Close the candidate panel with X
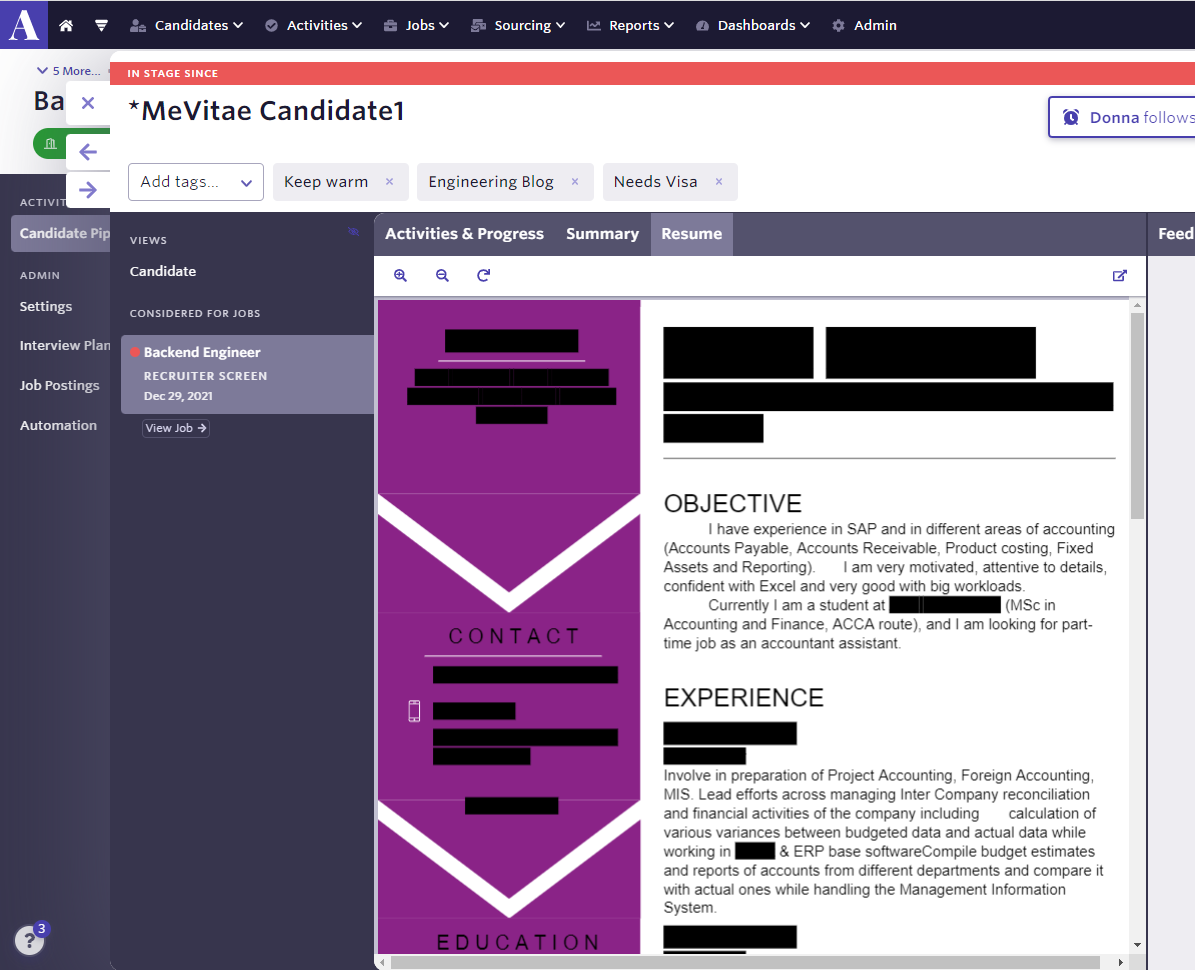 pyautogui.click(x=88, y=103)
